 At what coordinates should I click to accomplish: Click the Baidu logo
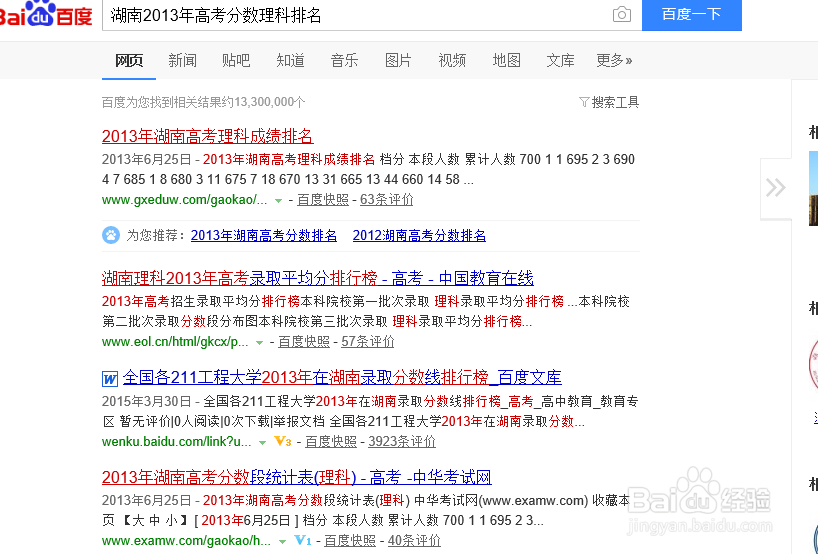tap(46, 14)
